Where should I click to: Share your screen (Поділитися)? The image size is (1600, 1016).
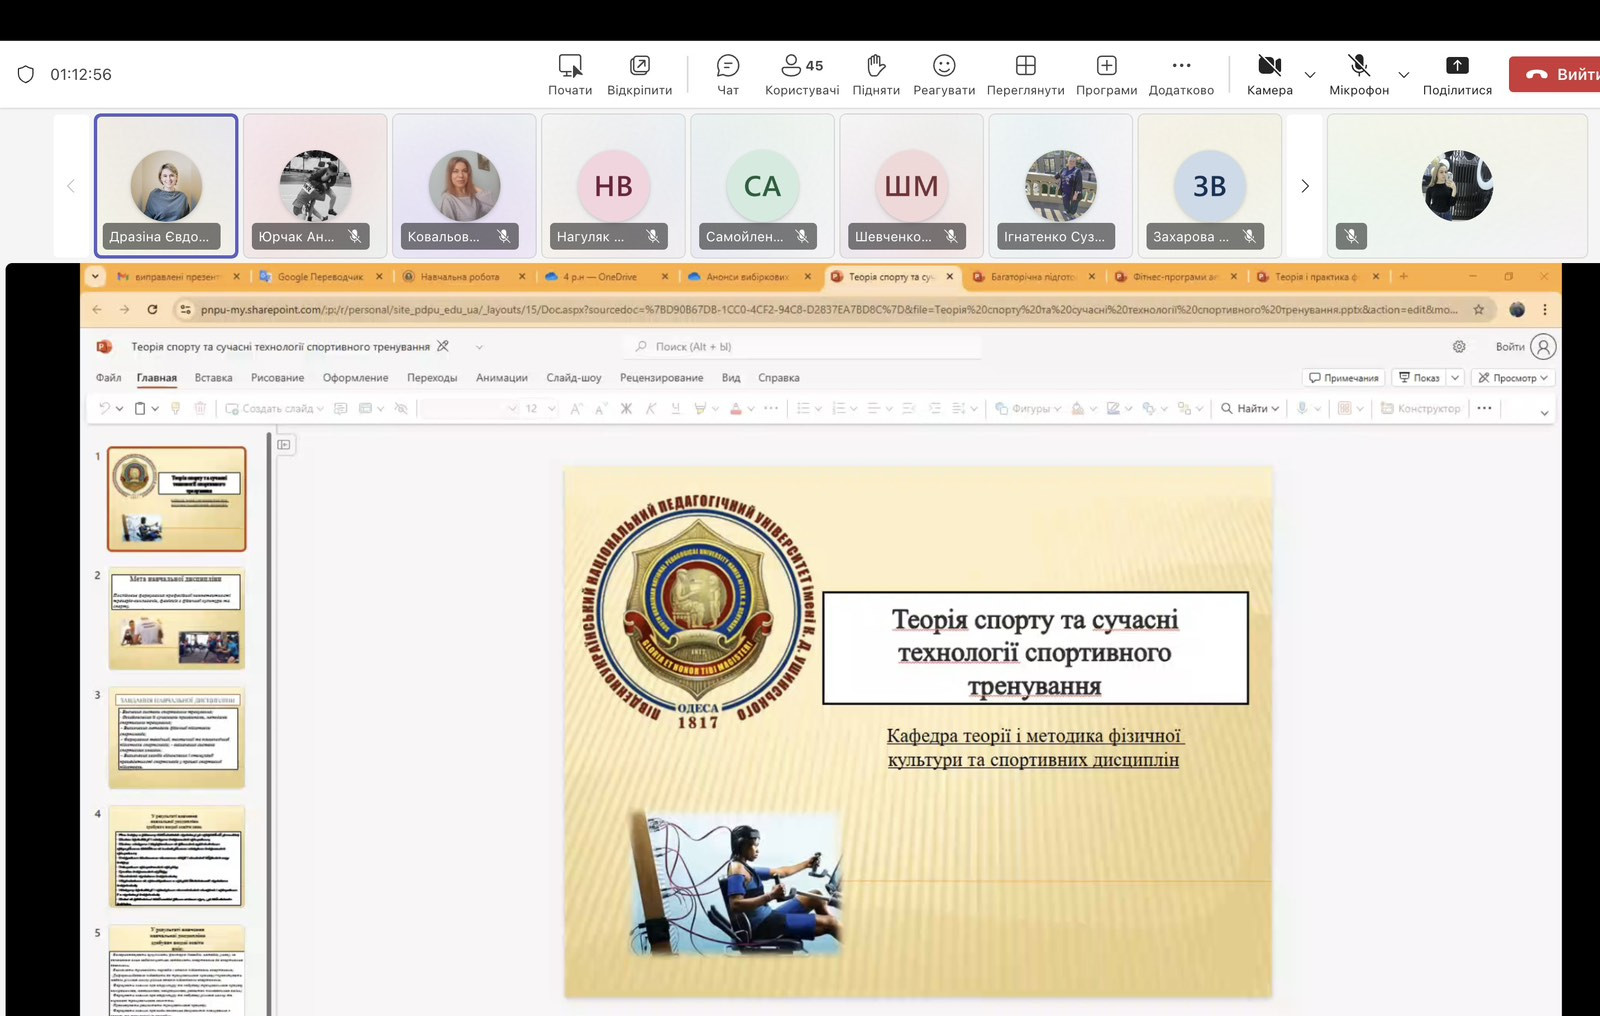point(1457,75)
